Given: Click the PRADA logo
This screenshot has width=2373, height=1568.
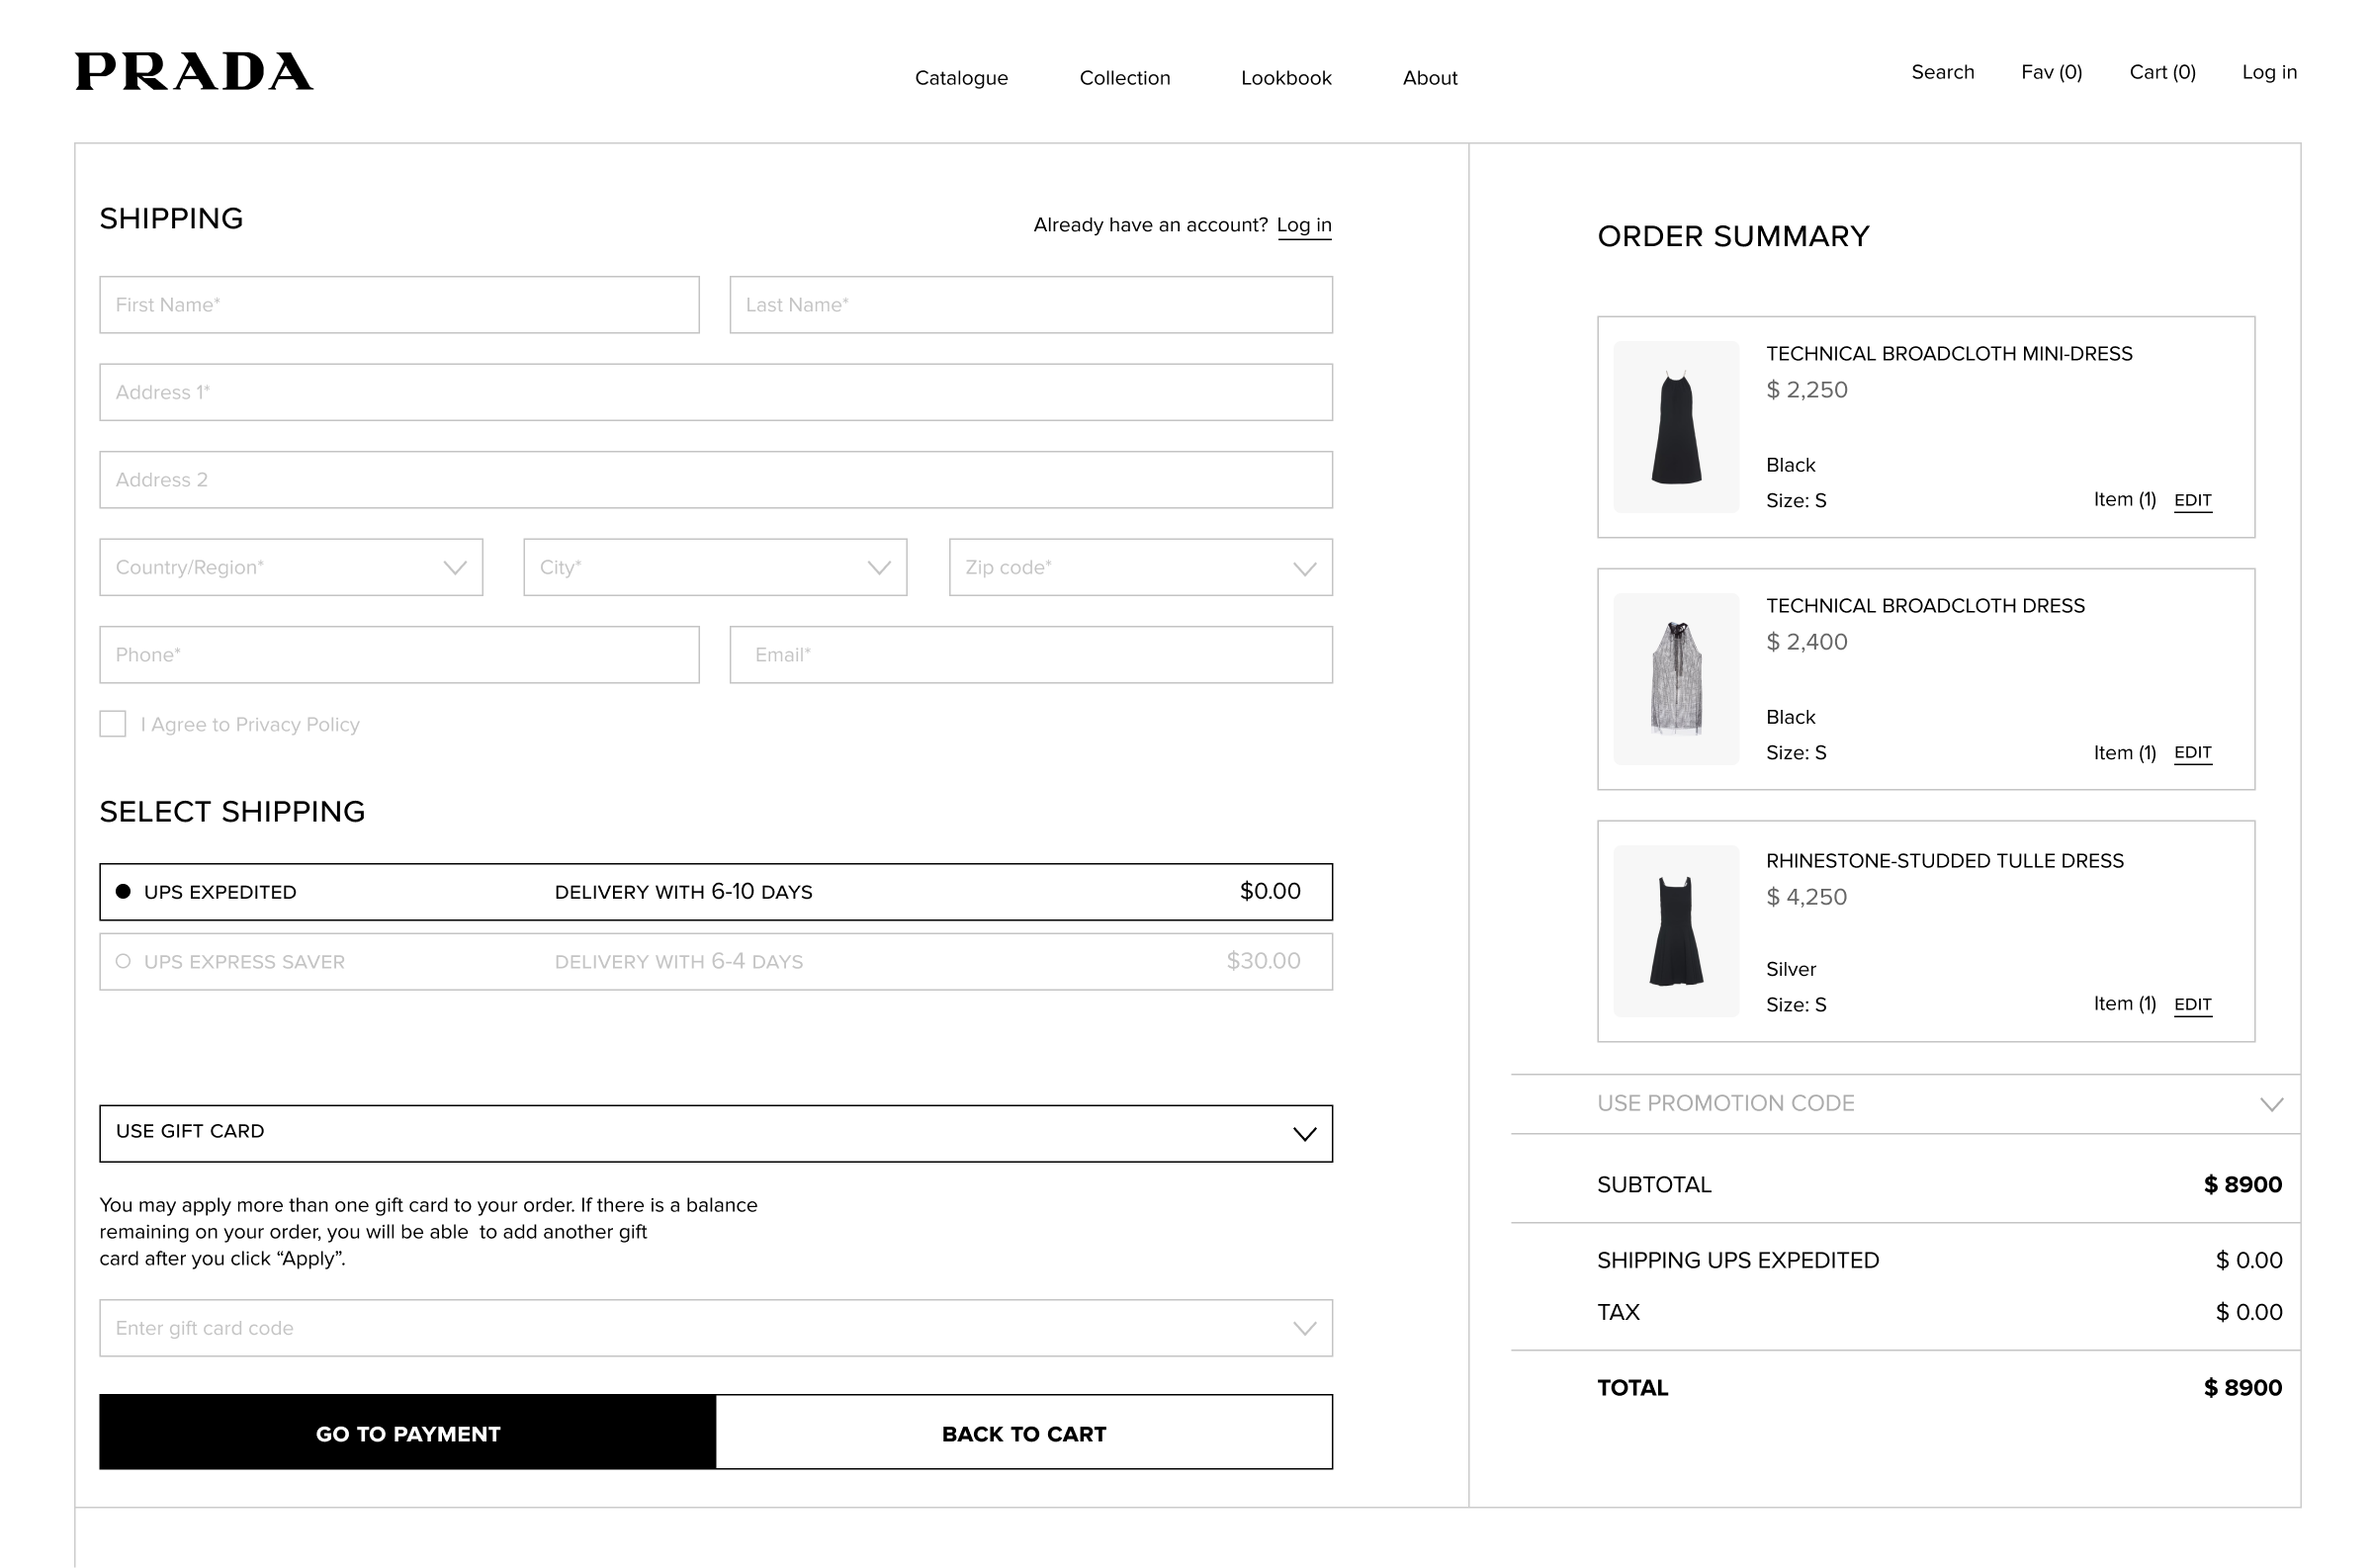Looking at the screenshot, I should point(194,72).
